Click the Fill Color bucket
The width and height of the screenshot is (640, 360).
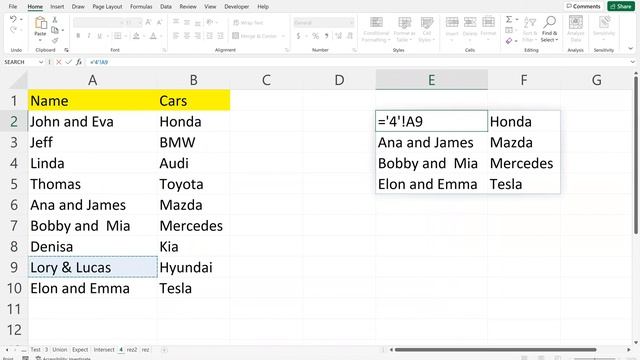(x=136, y=36)
